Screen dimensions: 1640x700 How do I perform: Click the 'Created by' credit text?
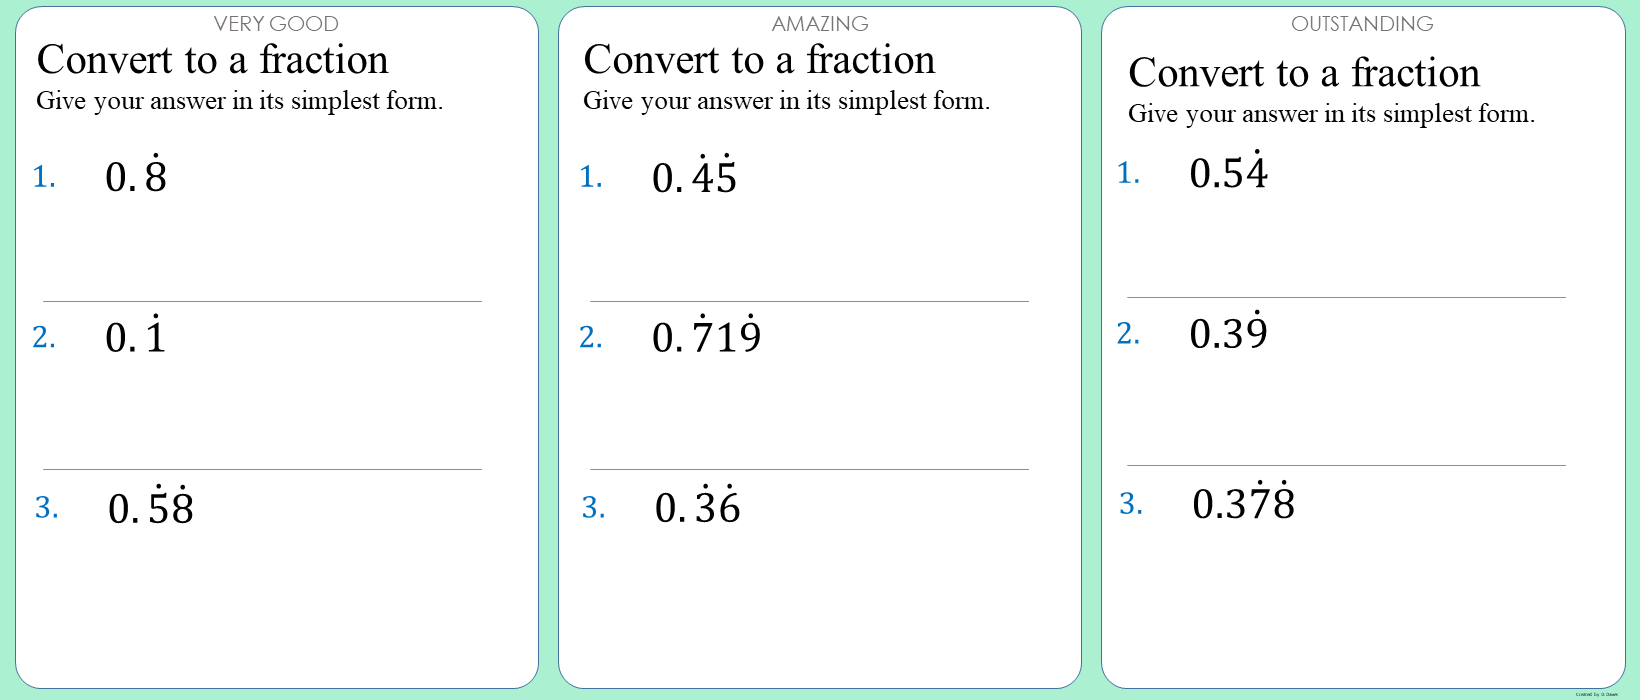point(1596,694)
